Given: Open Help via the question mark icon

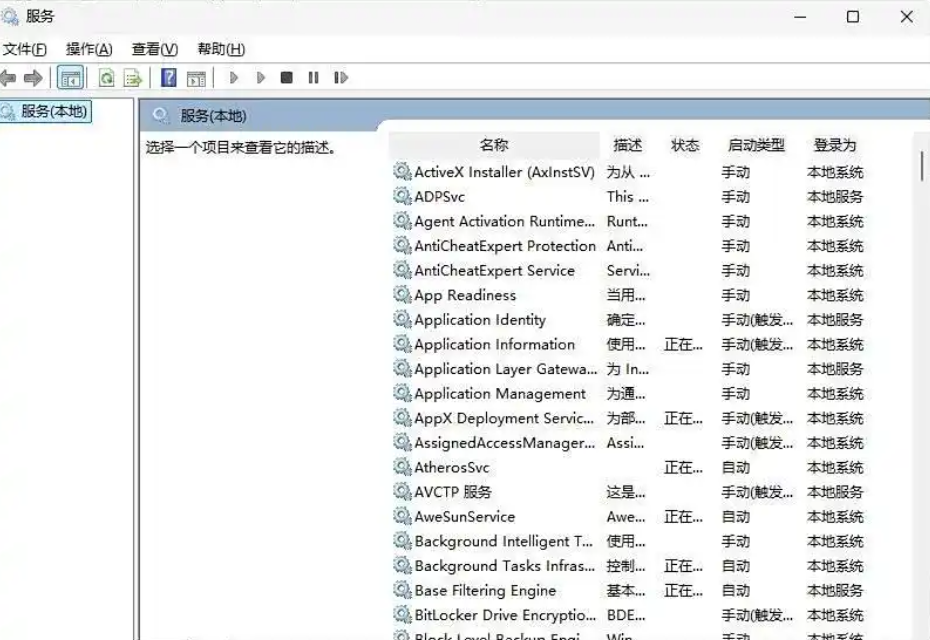Looking at the screenshot, I should (x=169, y=78).
